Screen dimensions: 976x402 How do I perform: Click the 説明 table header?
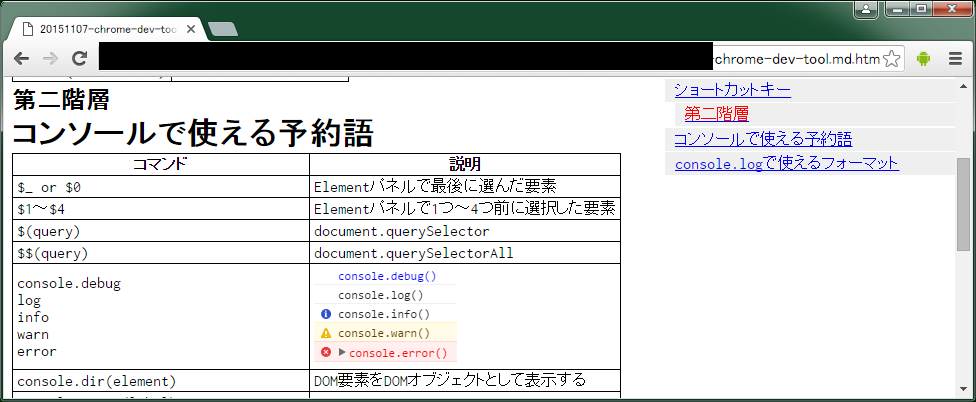click(x=465, y=164)
